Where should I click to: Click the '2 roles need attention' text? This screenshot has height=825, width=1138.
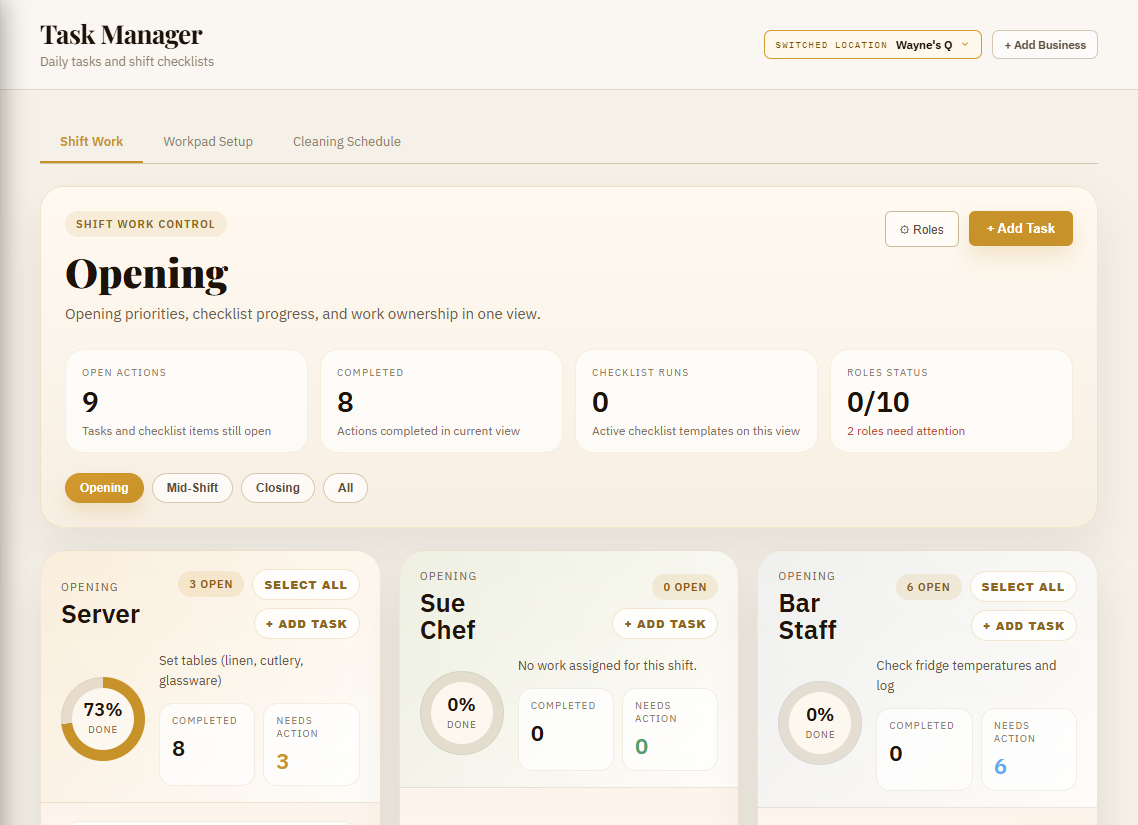pos(906,431)
